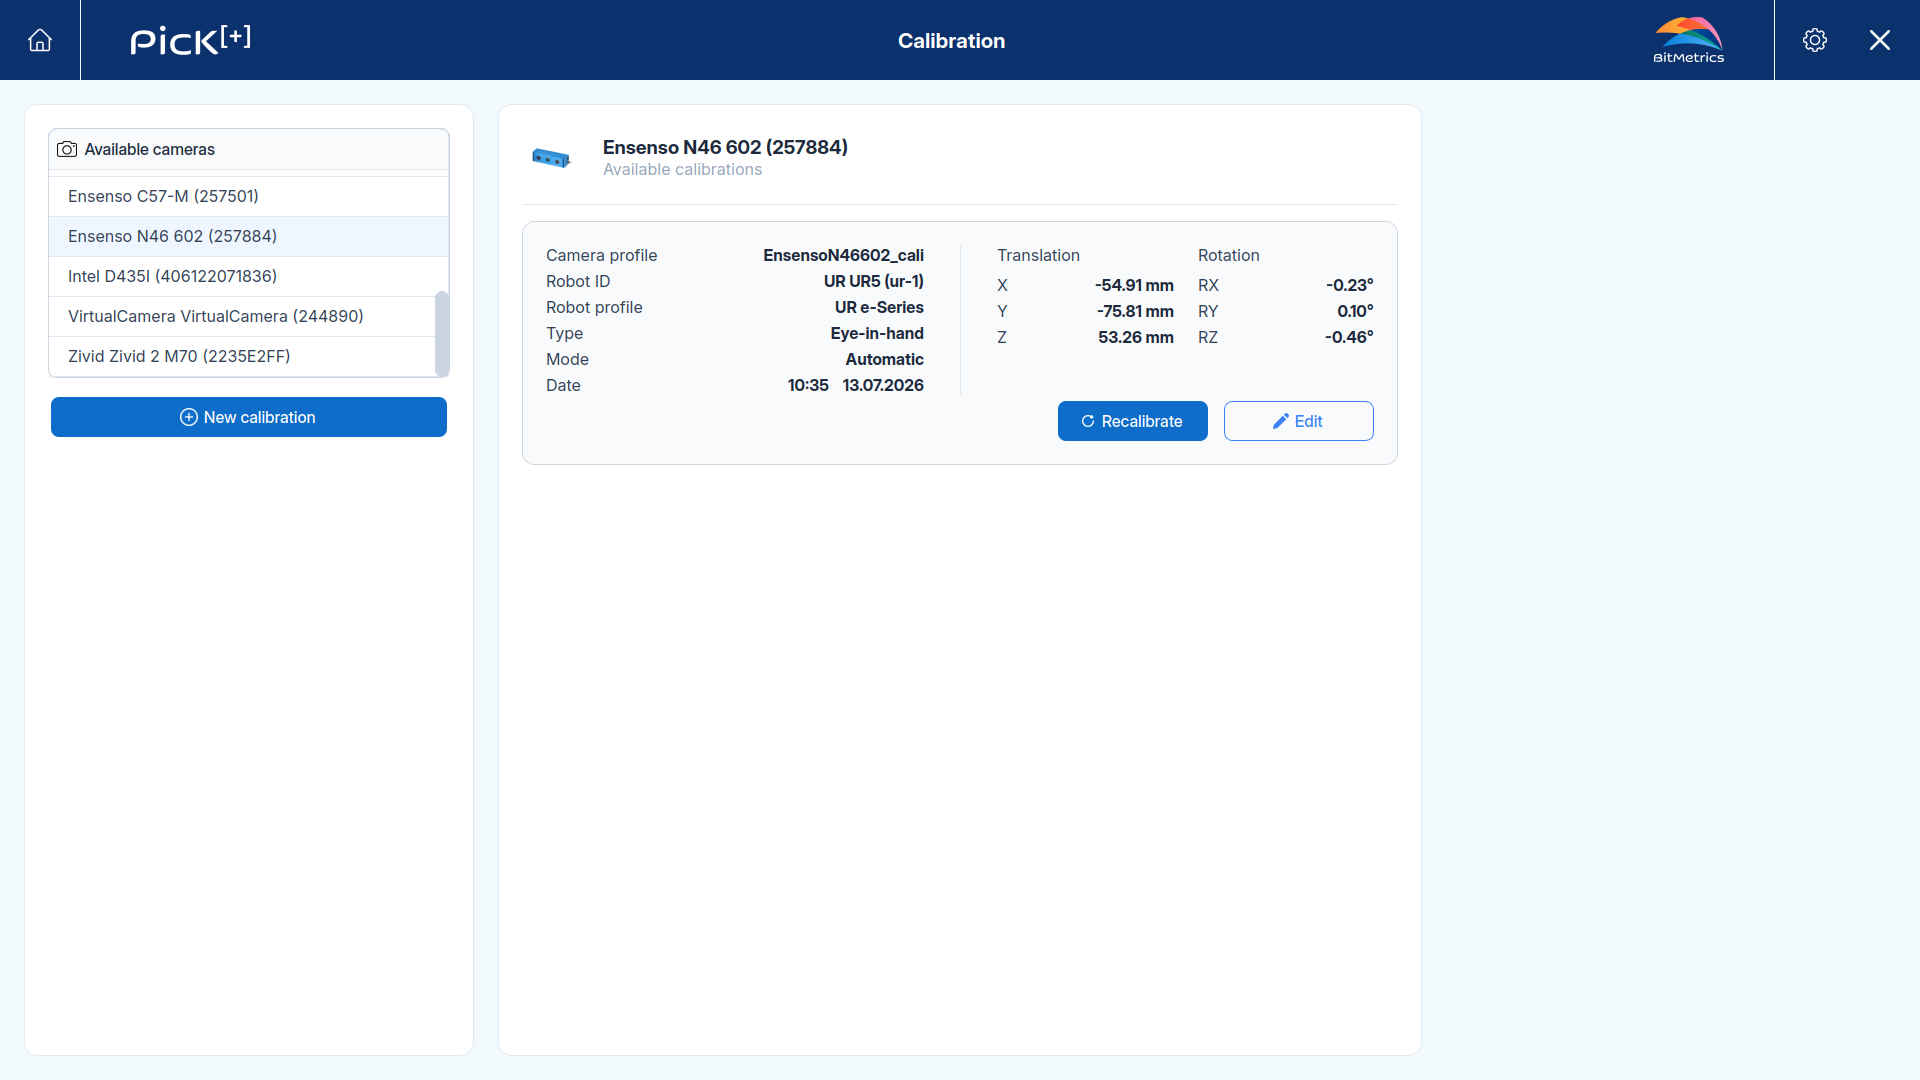
Task: Click the Ensenso N46 602 (257884) title
Action: click(725, 147)
